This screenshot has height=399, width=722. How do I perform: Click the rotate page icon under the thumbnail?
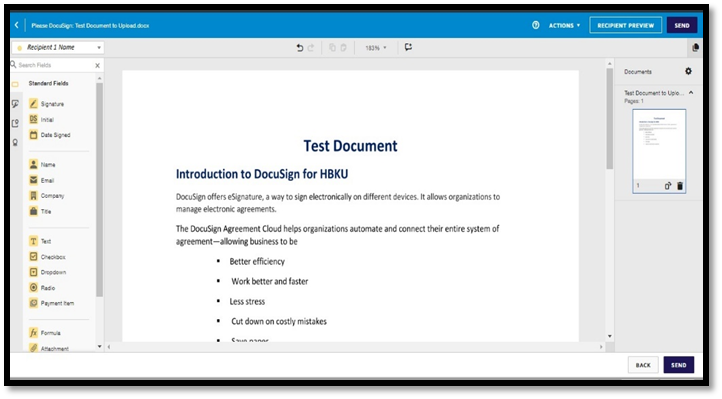[668, 186]
